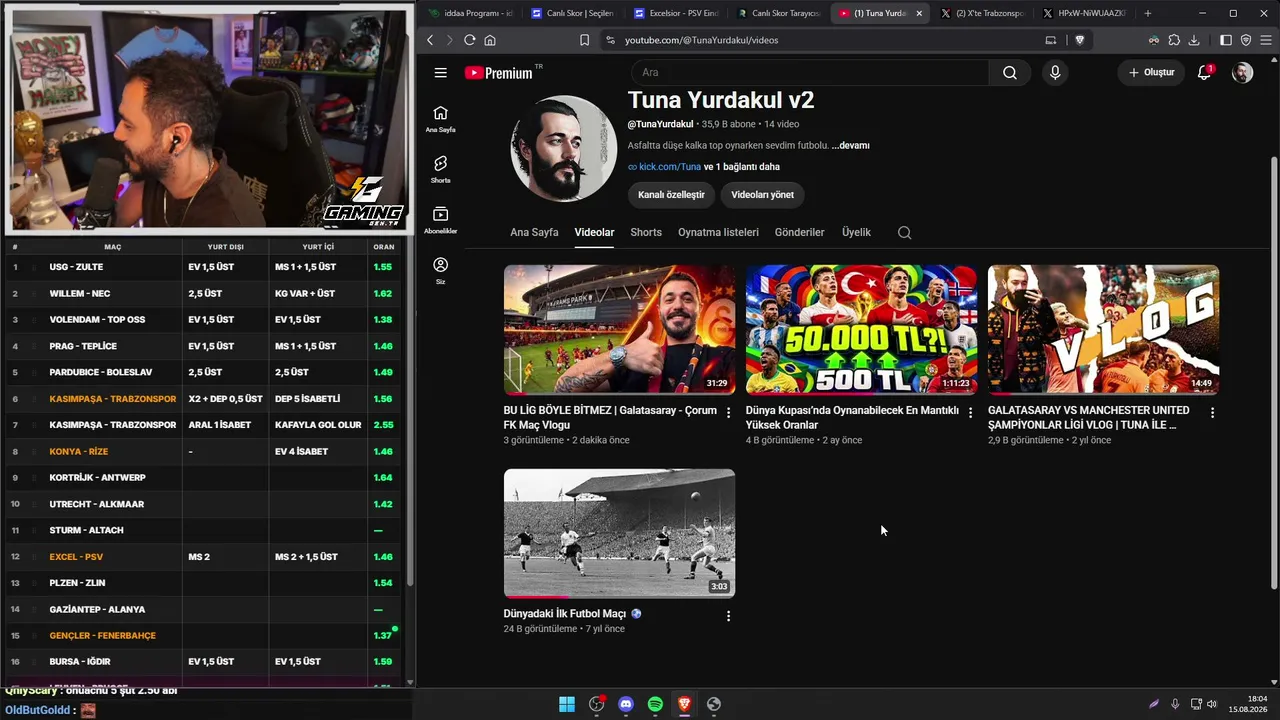Click the Brave icon in the taskbar
1280x720 pixels.
(x=684, y=704)
